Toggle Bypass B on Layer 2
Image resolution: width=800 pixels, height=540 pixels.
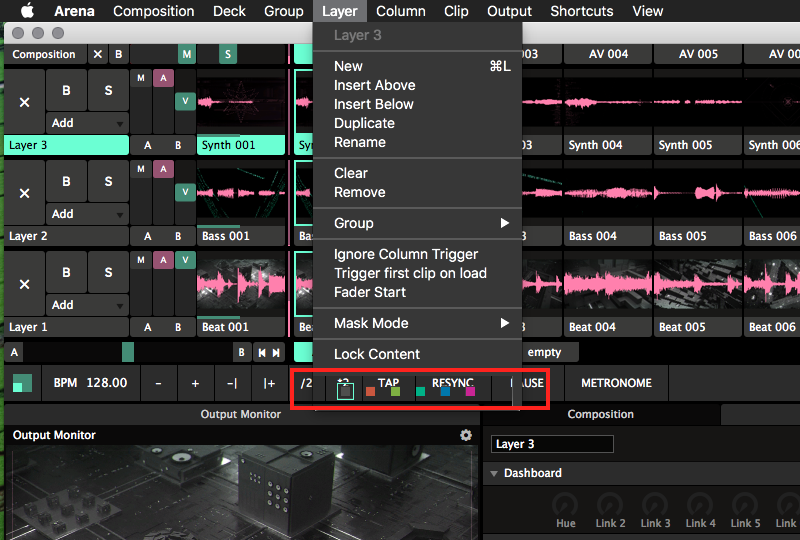[x=66, y=182]
